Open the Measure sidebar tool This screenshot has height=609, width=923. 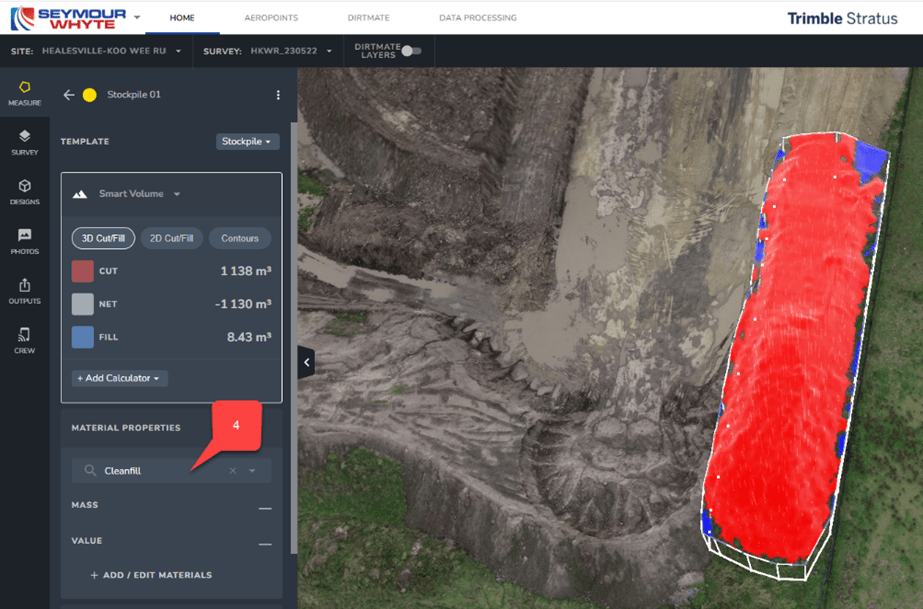[x=24, y=93]
